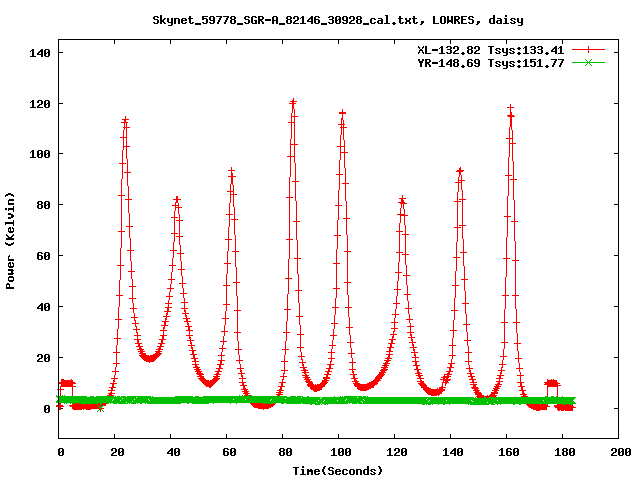
Task: Click the y-axis tick label 140
Action: click(x=40, y=53)
